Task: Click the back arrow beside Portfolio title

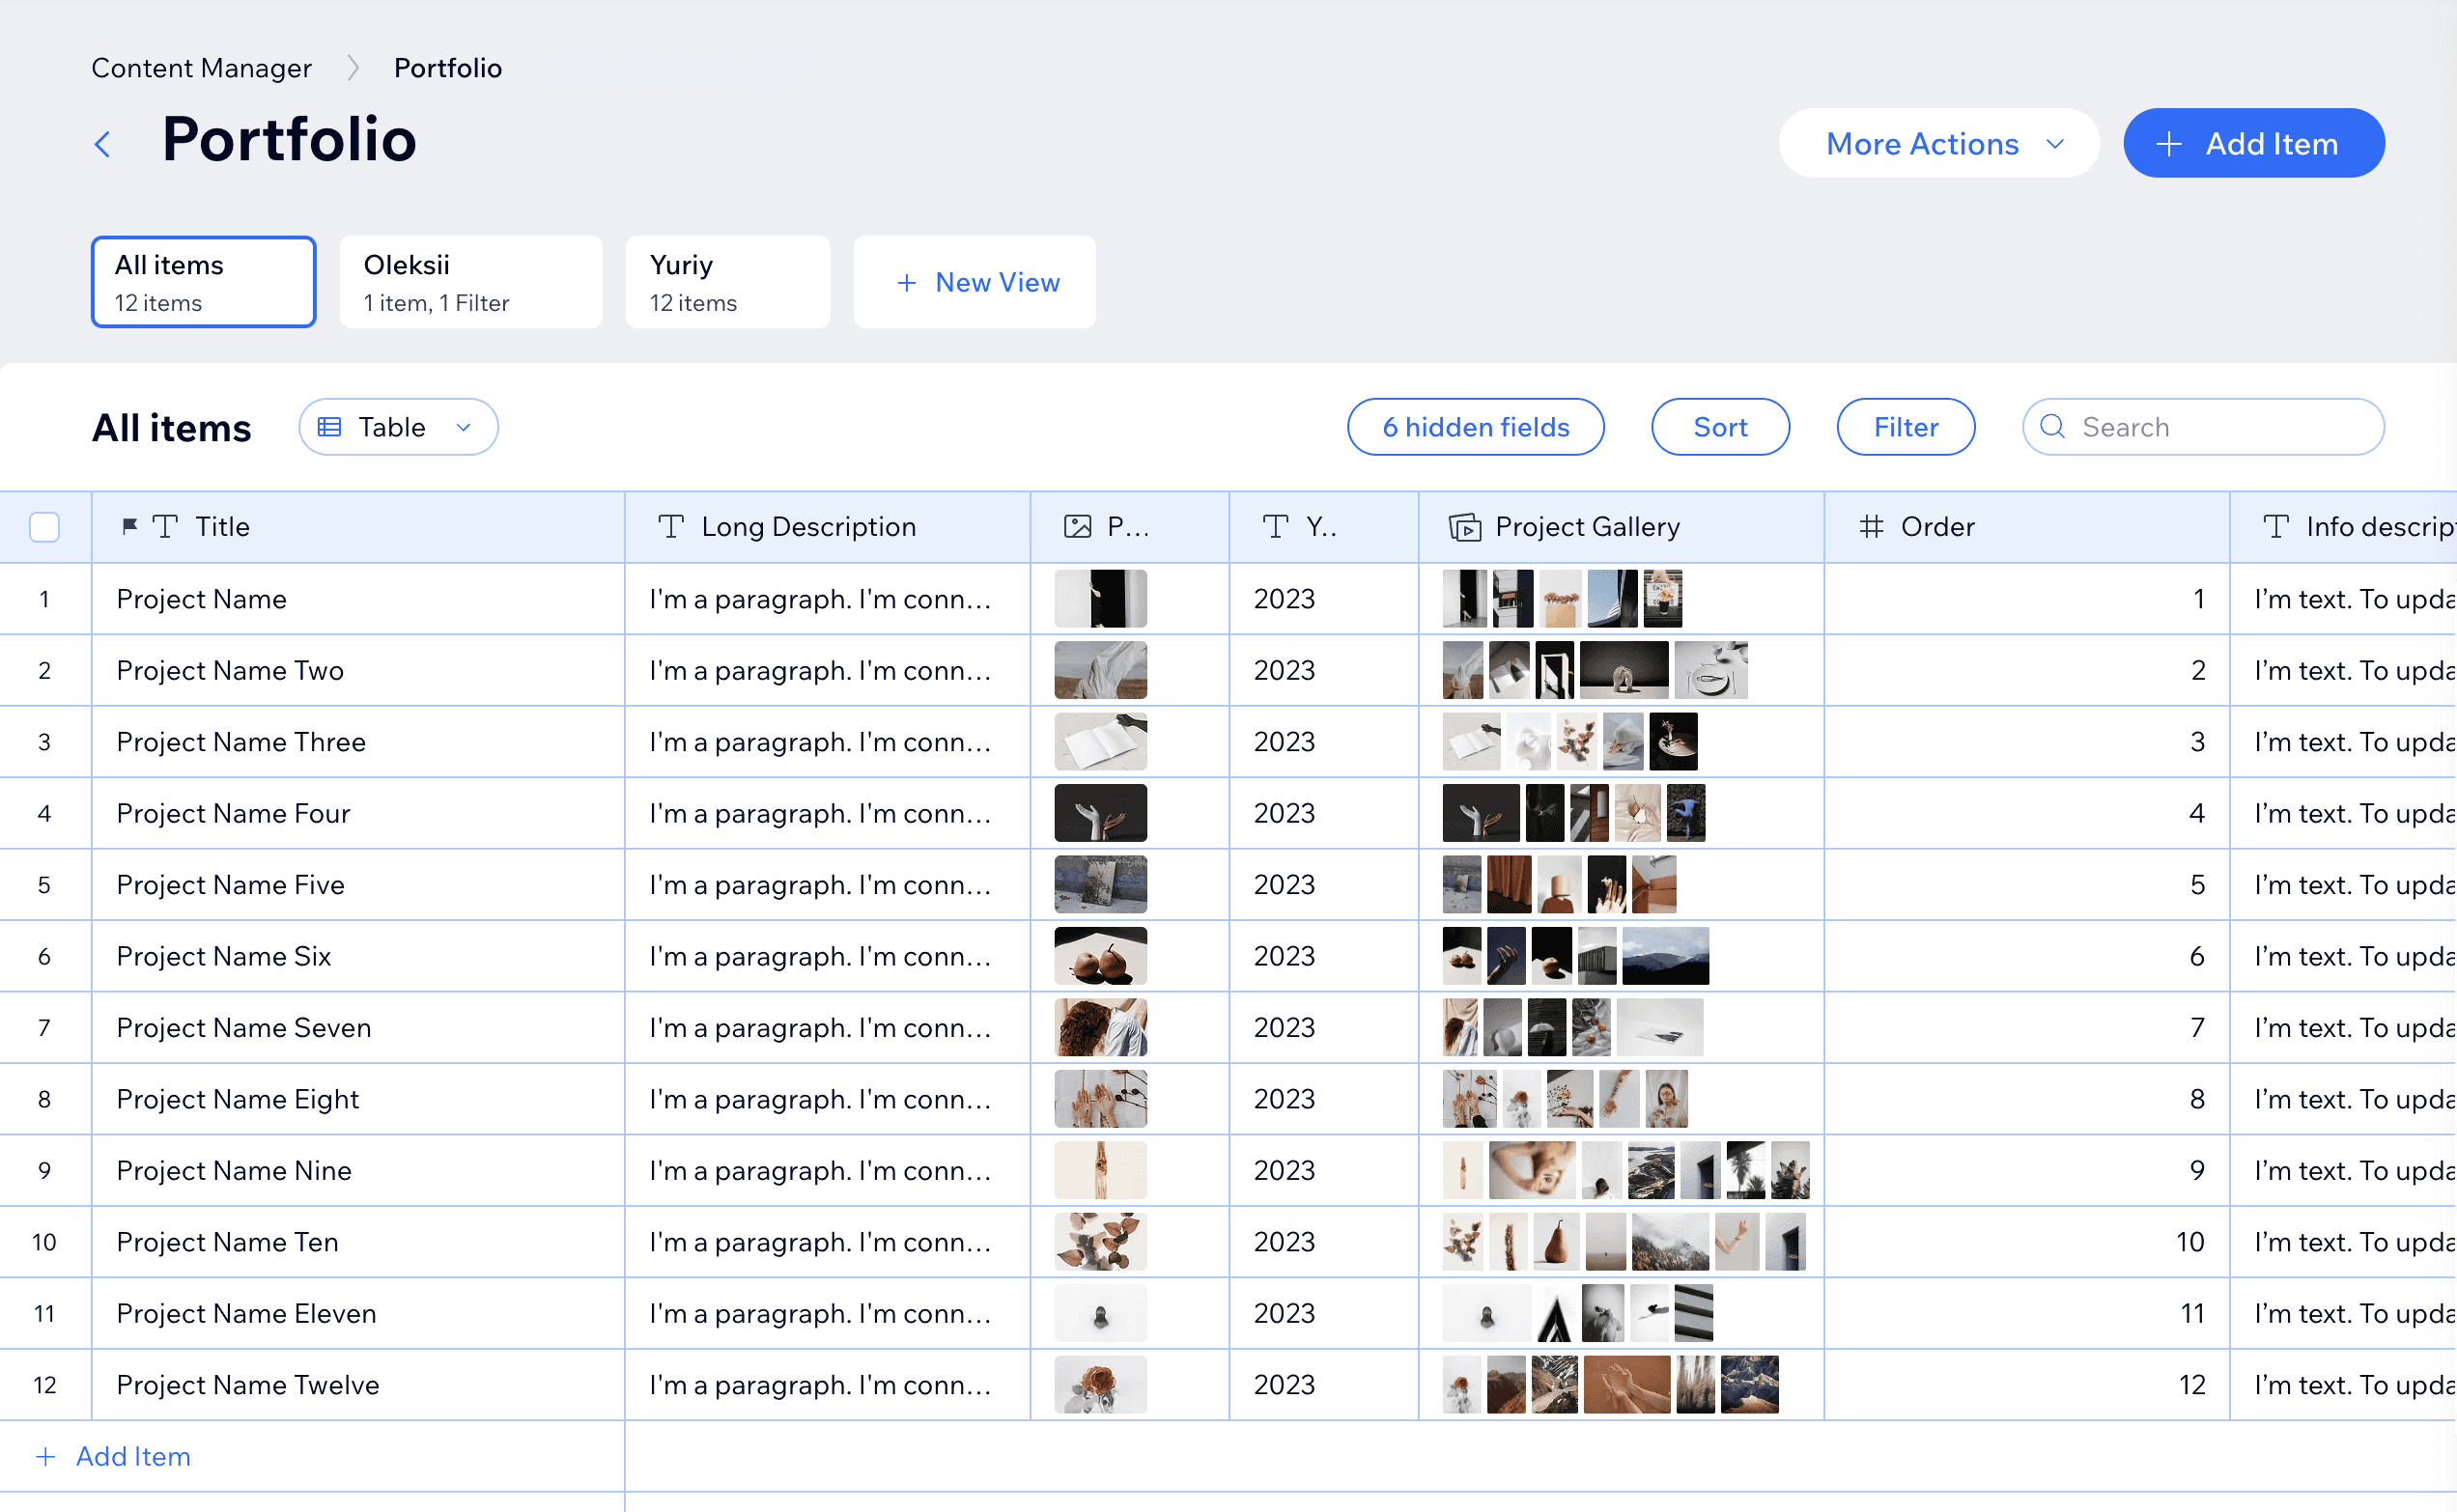Action: [x=102, y=144]
